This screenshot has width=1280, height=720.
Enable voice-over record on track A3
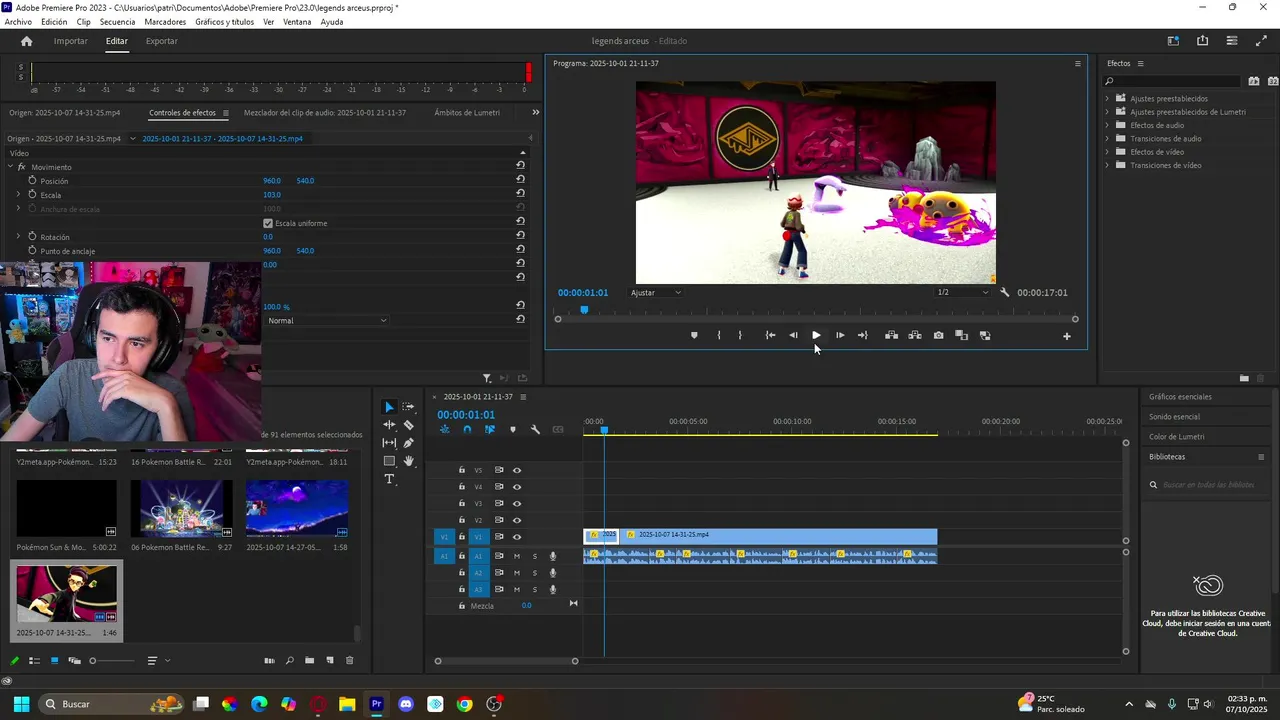click(553, 590)
